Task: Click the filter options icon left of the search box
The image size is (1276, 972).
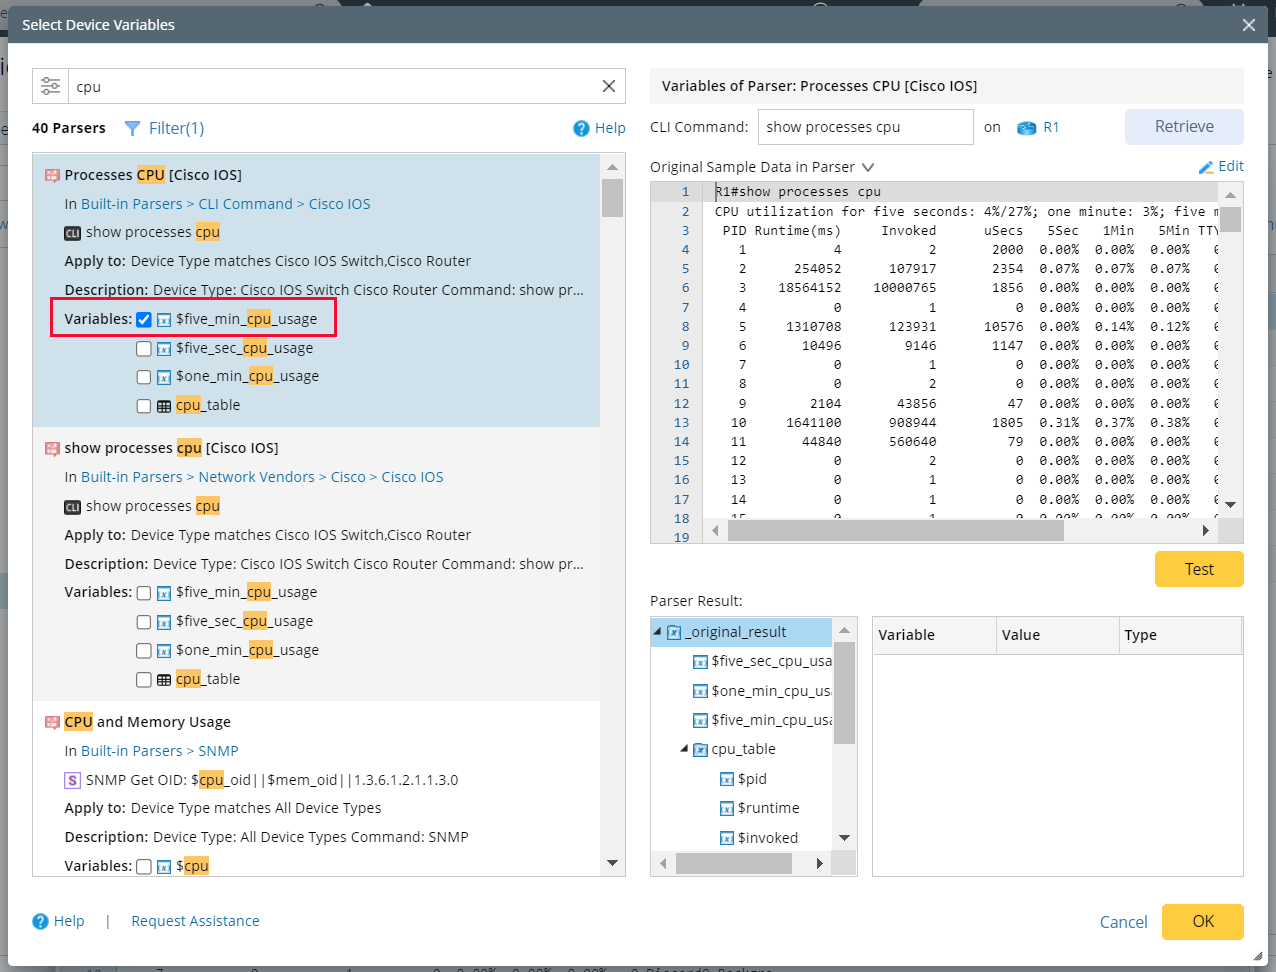Action: click(50, 86)
